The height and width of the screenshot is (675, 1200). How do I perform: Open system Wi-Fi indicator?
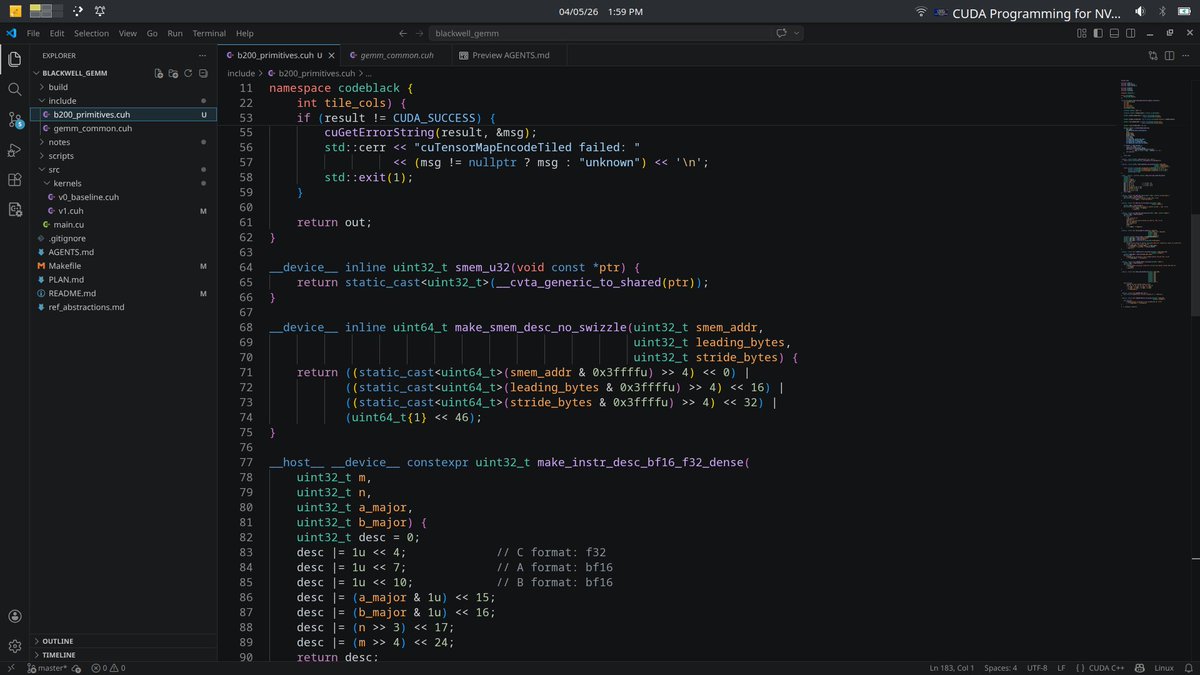[x=921, y=12]
